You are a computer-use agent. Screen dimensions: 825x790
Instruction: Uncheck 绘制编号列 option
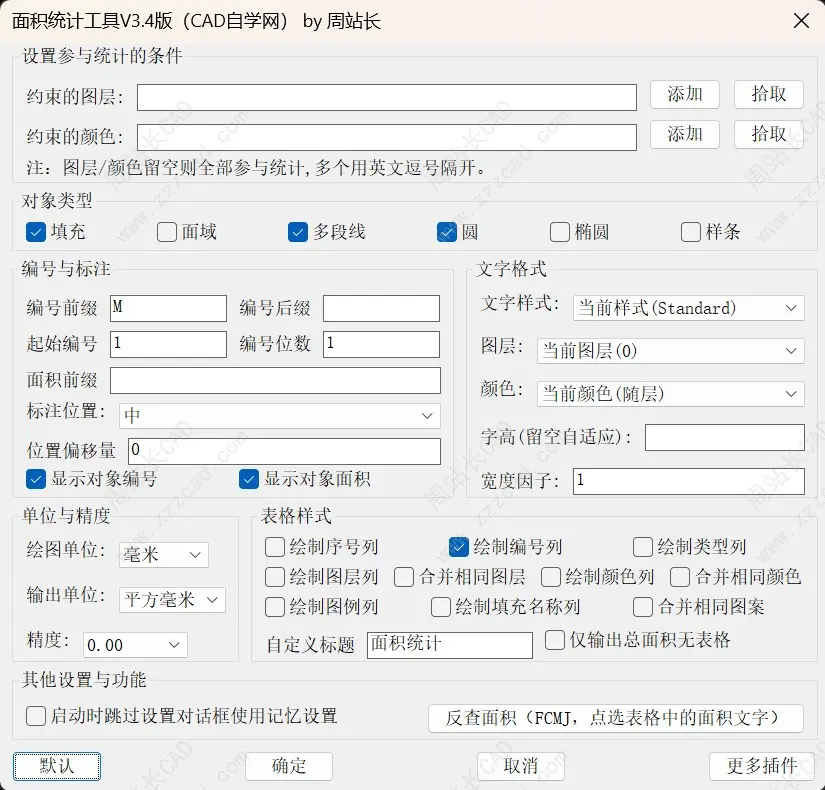coord(458,547)
